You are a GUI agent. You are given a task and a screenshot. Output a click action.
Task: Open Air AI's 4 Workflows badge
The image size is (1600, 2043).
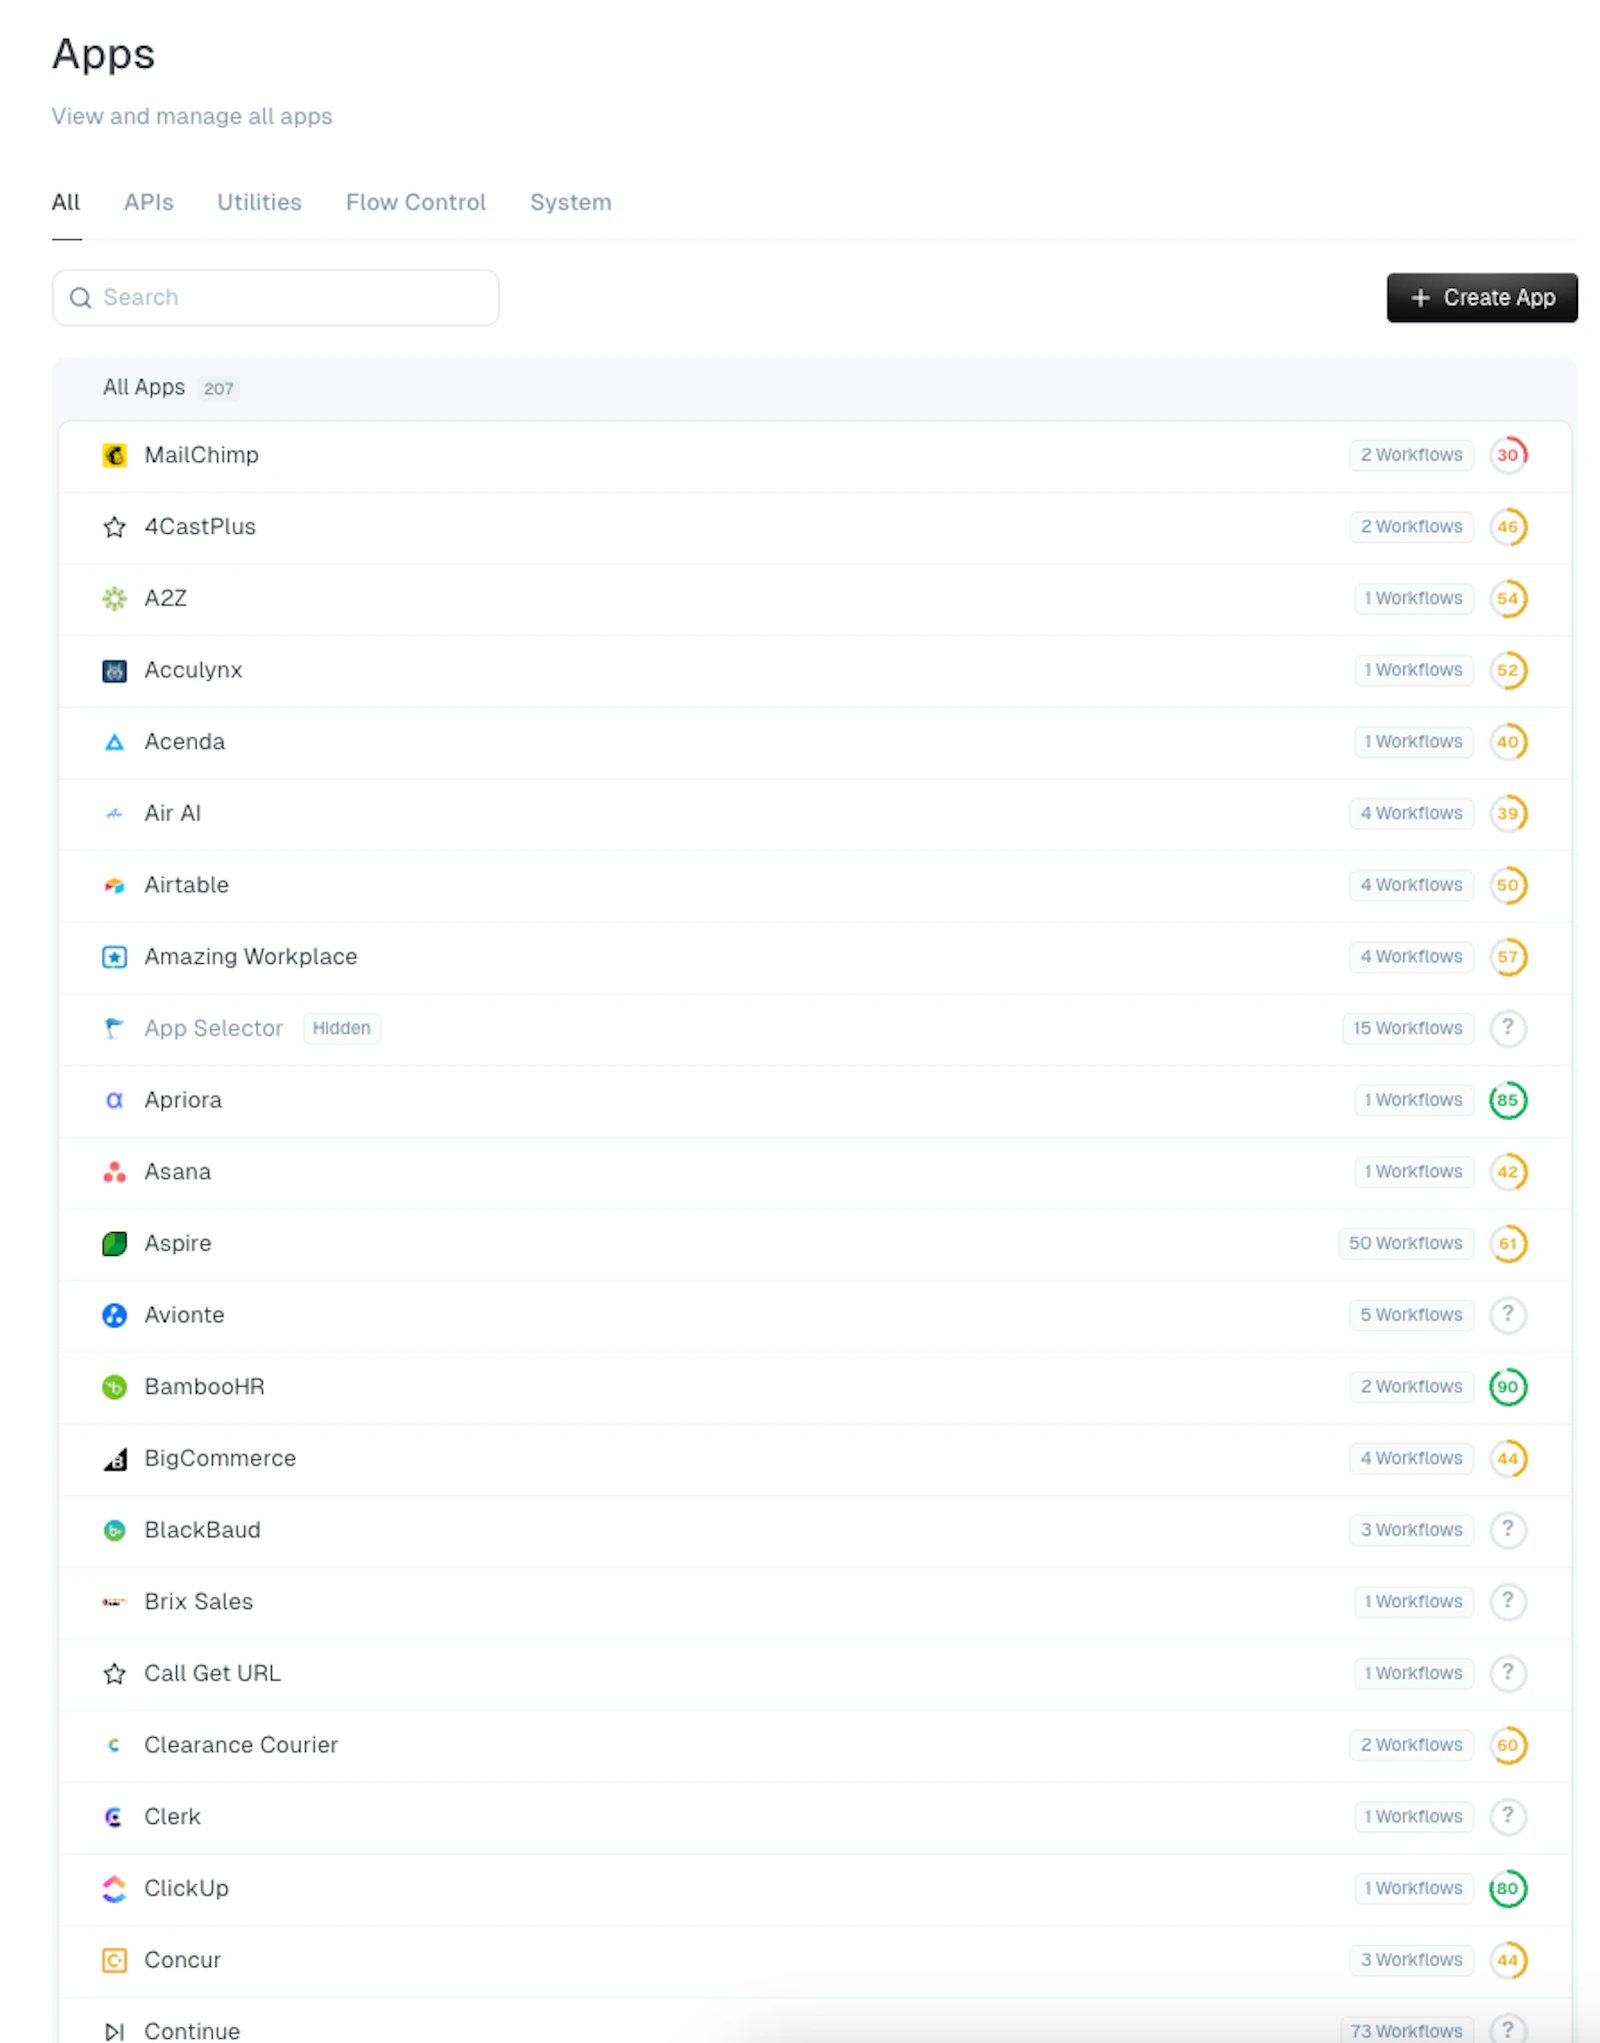(x=1411, y=813)
